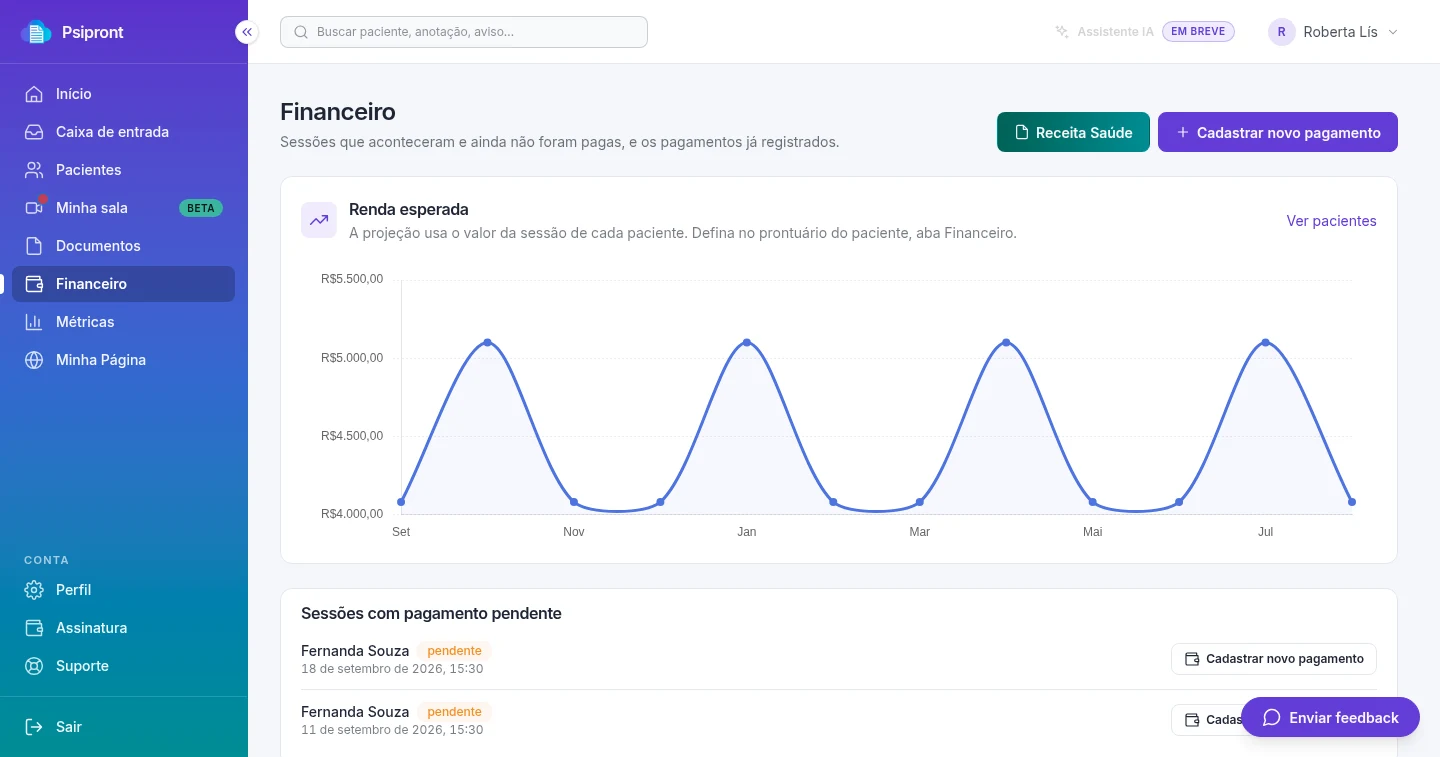
Task: Open Suporte lifebuoy icon
Action: [34, 666]
